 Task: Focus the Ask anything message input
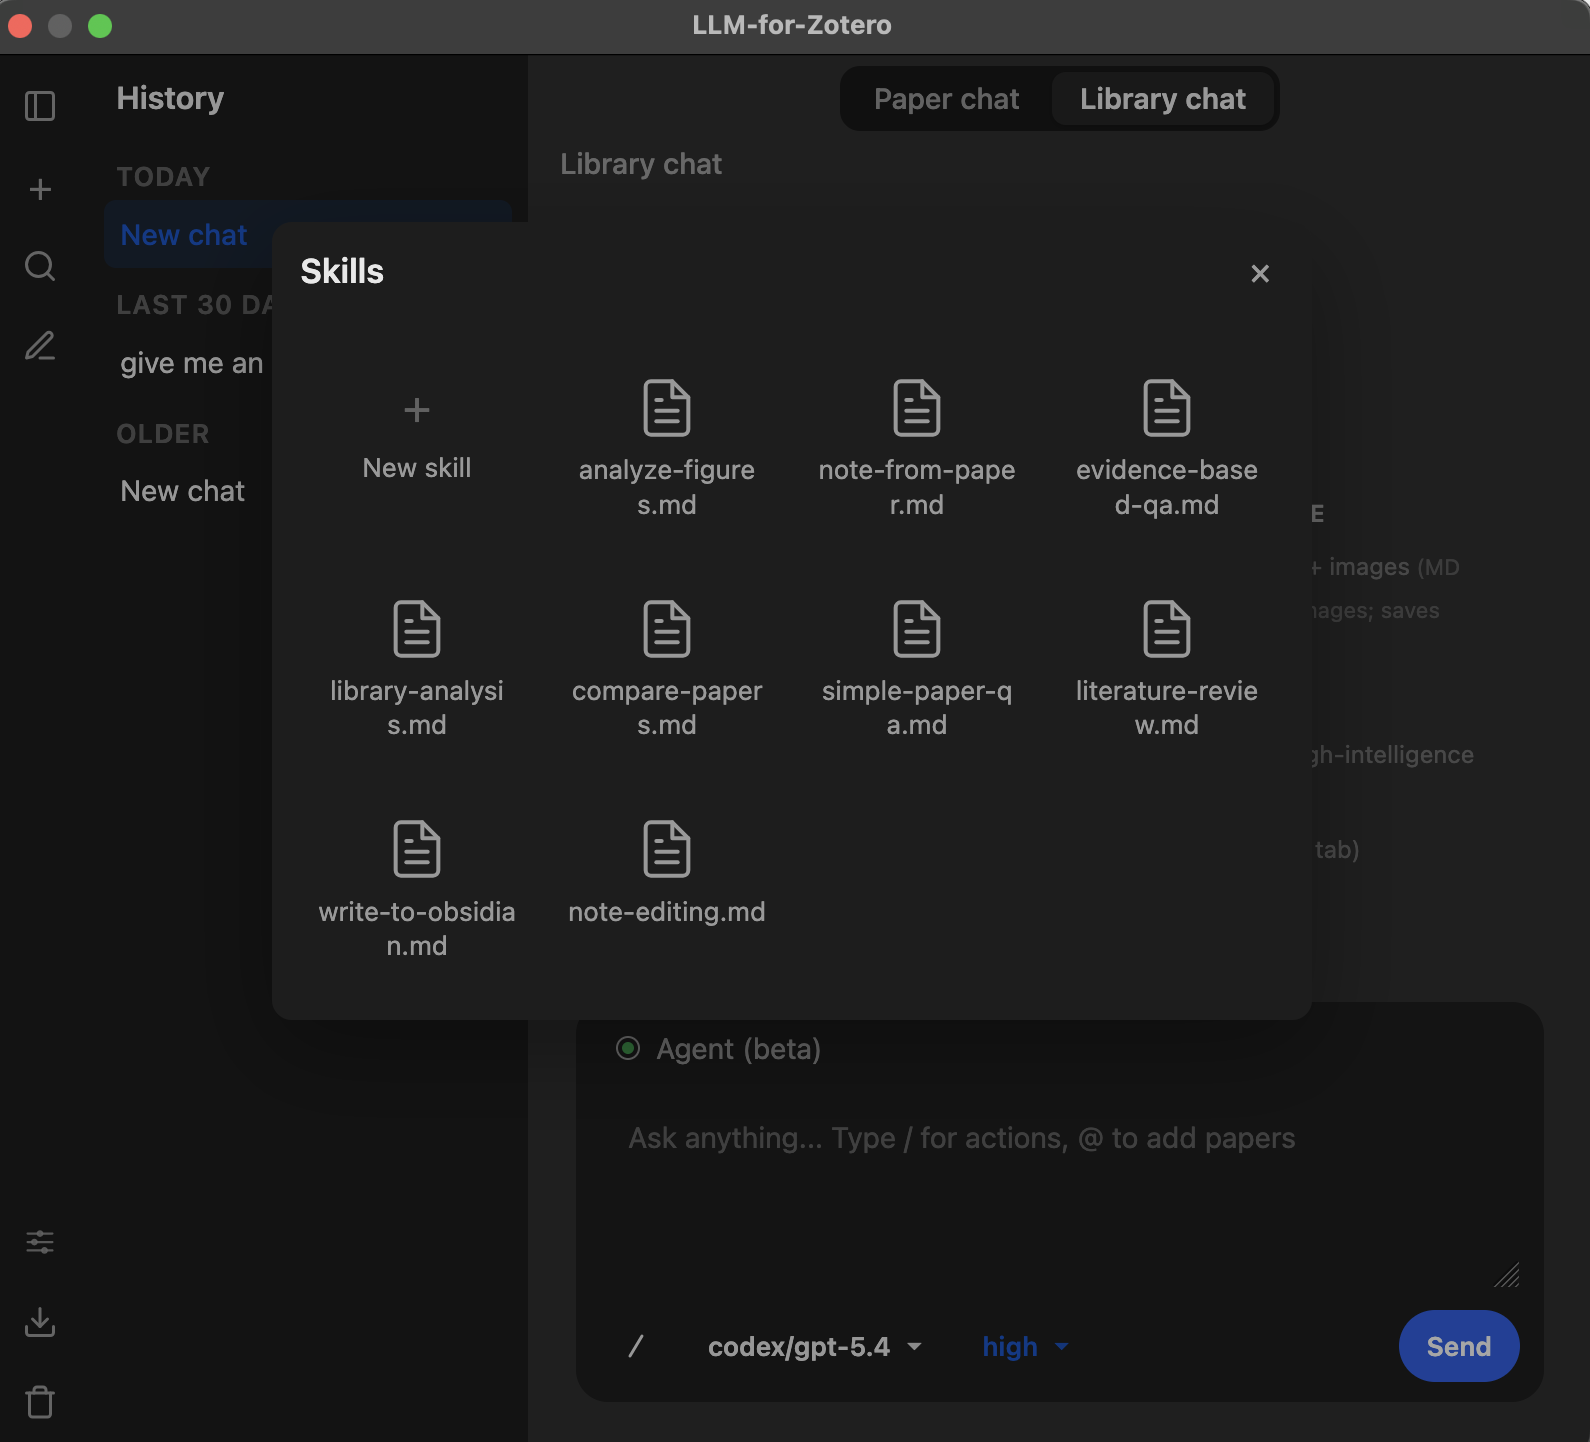(x=1060, y=1190)
